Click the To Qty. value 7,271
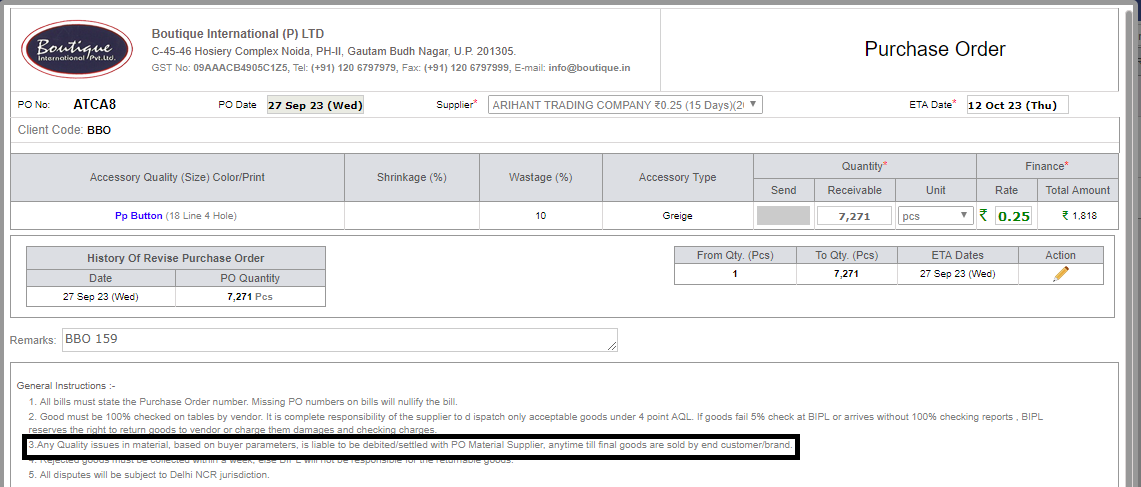Image resolution: width=1141 pixels, height=487 pixels. pyautogui.click(x=846, y=274)
